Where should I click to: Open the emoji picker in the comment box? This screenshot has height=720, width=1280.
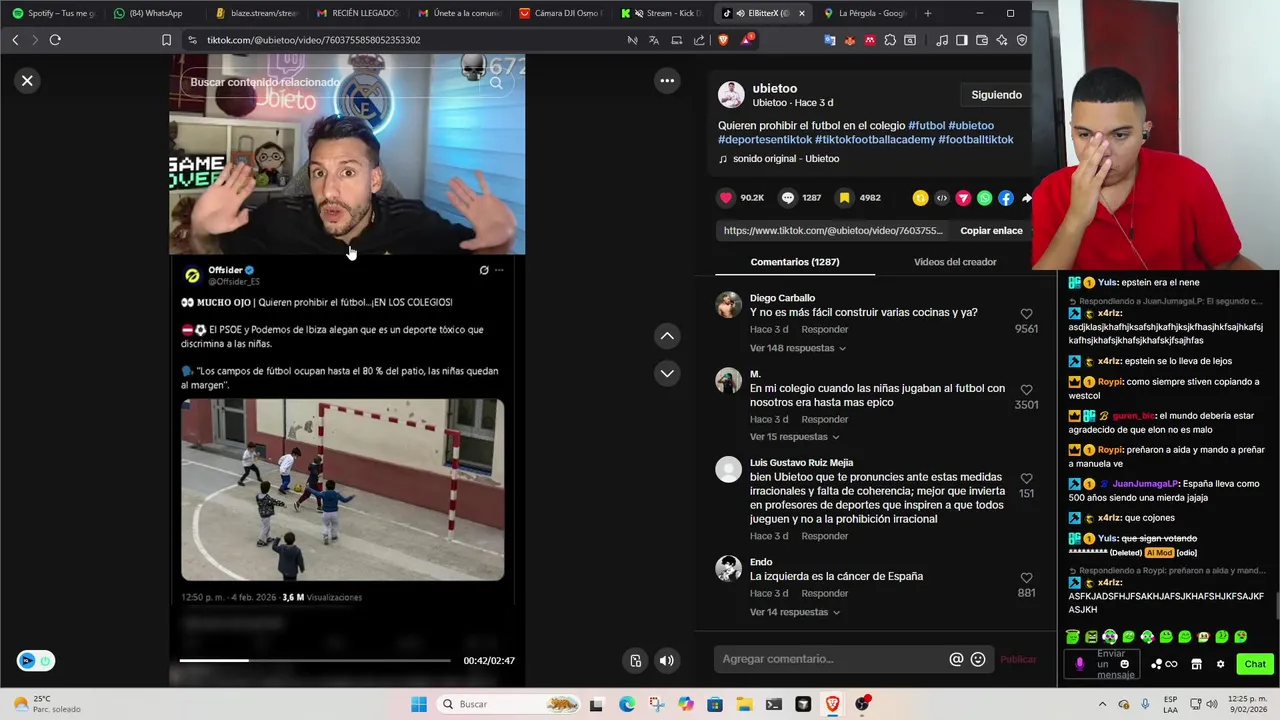978,659
